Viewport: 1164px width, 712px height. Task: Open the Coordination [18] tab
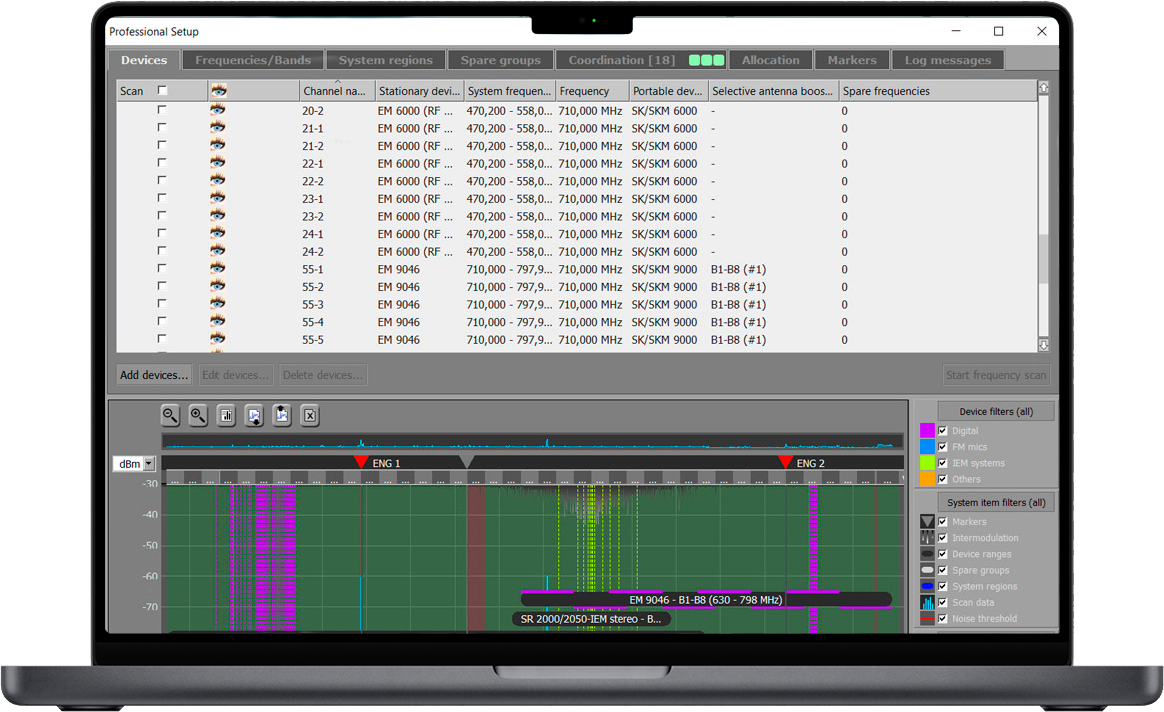click(x=621, y=60)
